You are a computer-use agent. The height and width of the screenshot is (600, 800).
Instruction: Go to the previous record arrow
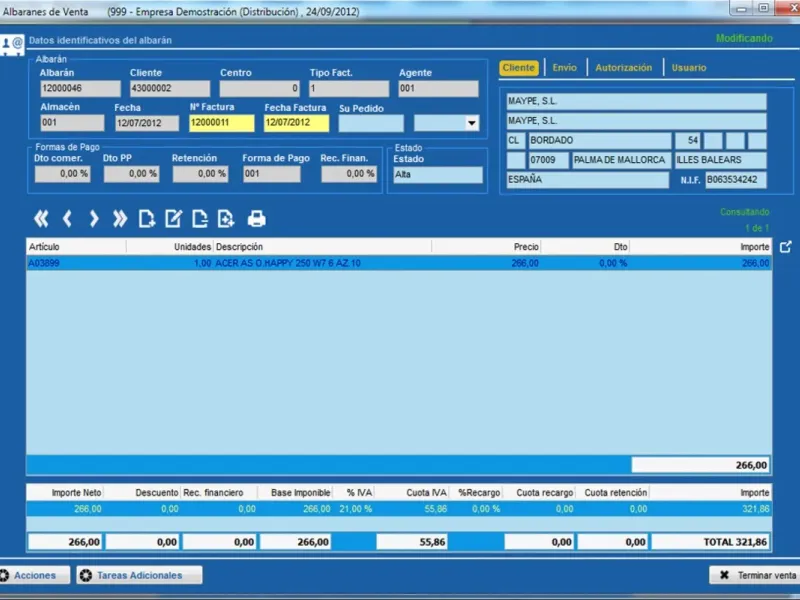pyautogui.click(x=67, y=219)
